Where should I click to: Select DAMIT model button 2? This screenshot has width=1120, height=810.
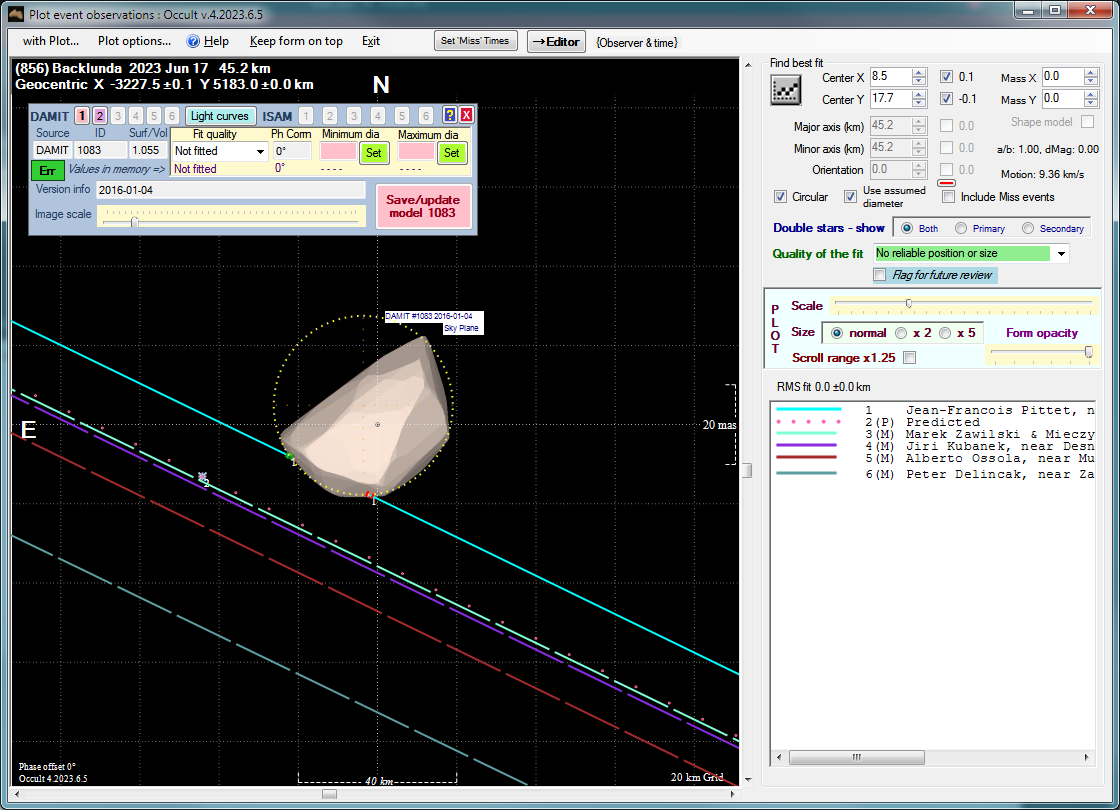pyautogui.click(x=99, y=116)
